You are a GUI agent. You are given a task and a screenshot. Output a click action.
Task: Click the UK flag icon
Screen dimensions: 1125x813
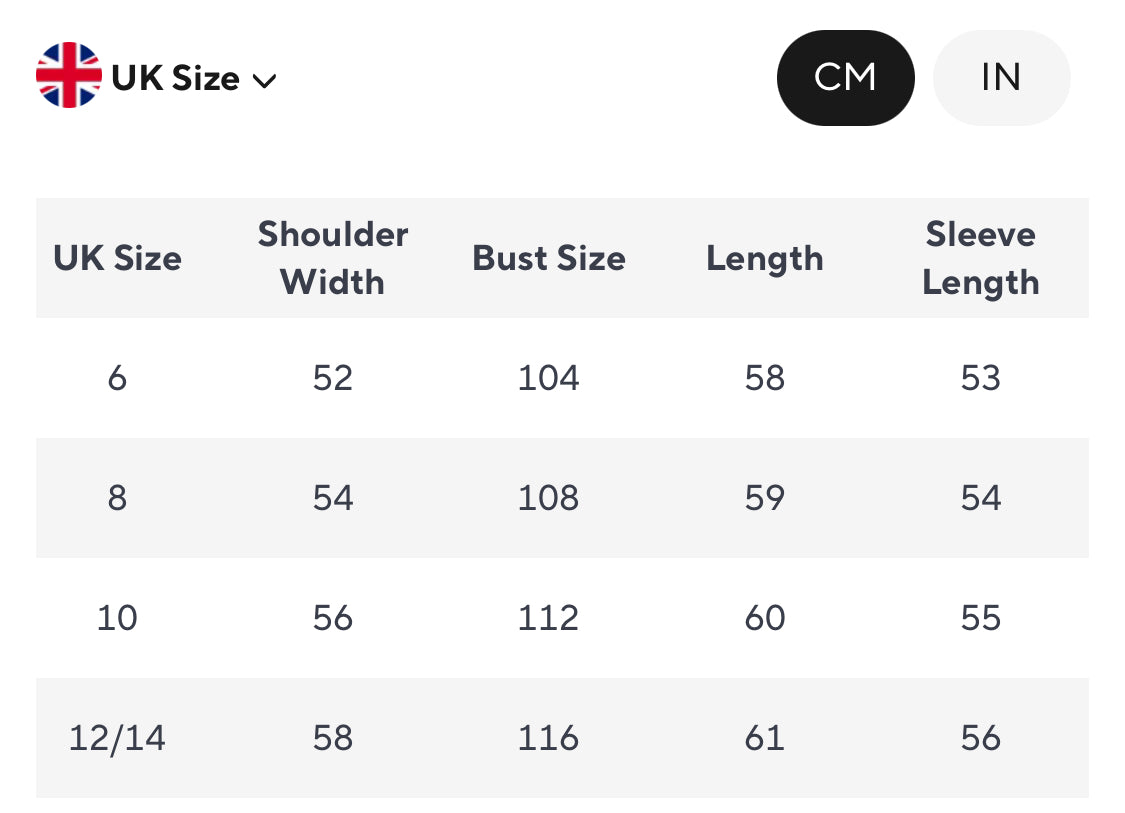(68, 76)
